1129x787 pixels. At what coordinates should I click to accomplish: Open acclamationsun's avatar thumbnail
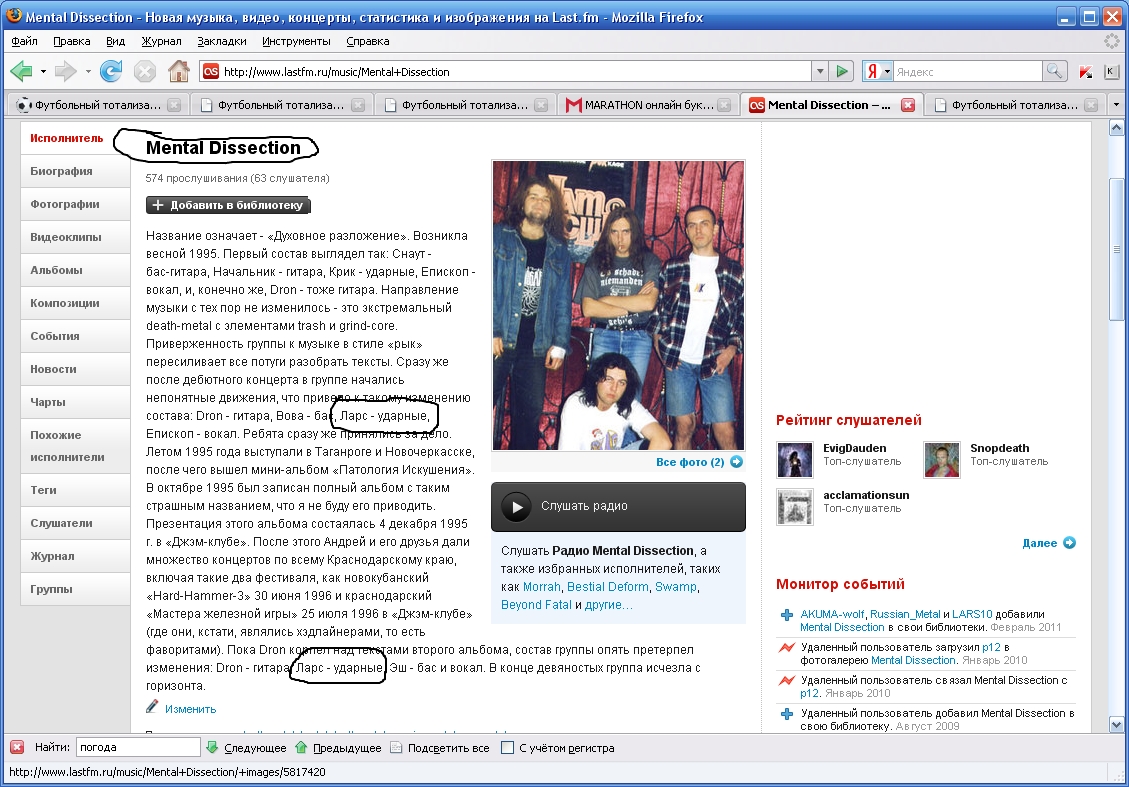click(795, 507)
